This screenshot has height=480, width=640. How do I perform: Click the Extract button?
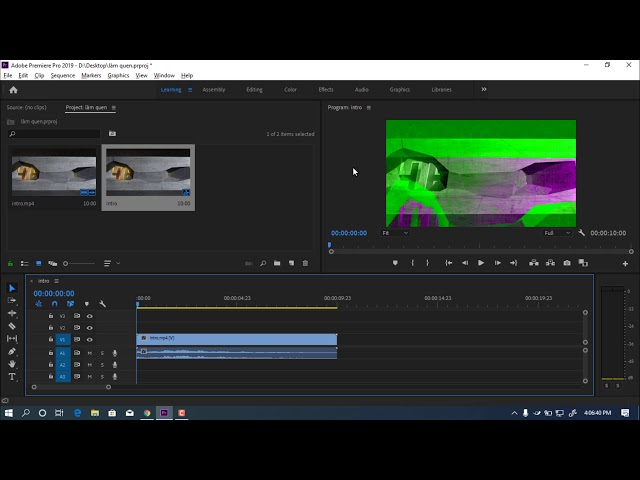(550, 263)
